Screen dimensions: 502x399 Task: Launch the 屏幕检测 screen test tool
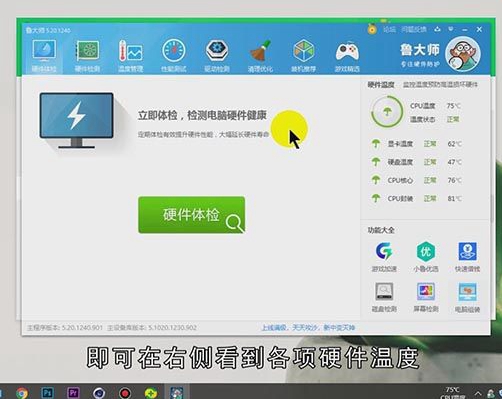[x=426, y=297]
